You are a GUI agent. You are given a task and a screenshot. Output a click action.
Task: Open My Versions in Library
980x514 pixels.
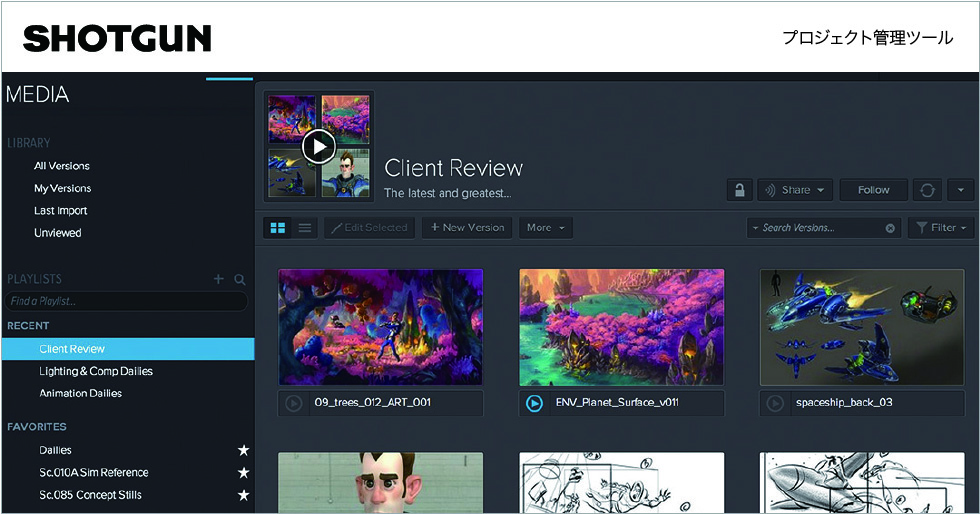[62, 188]
